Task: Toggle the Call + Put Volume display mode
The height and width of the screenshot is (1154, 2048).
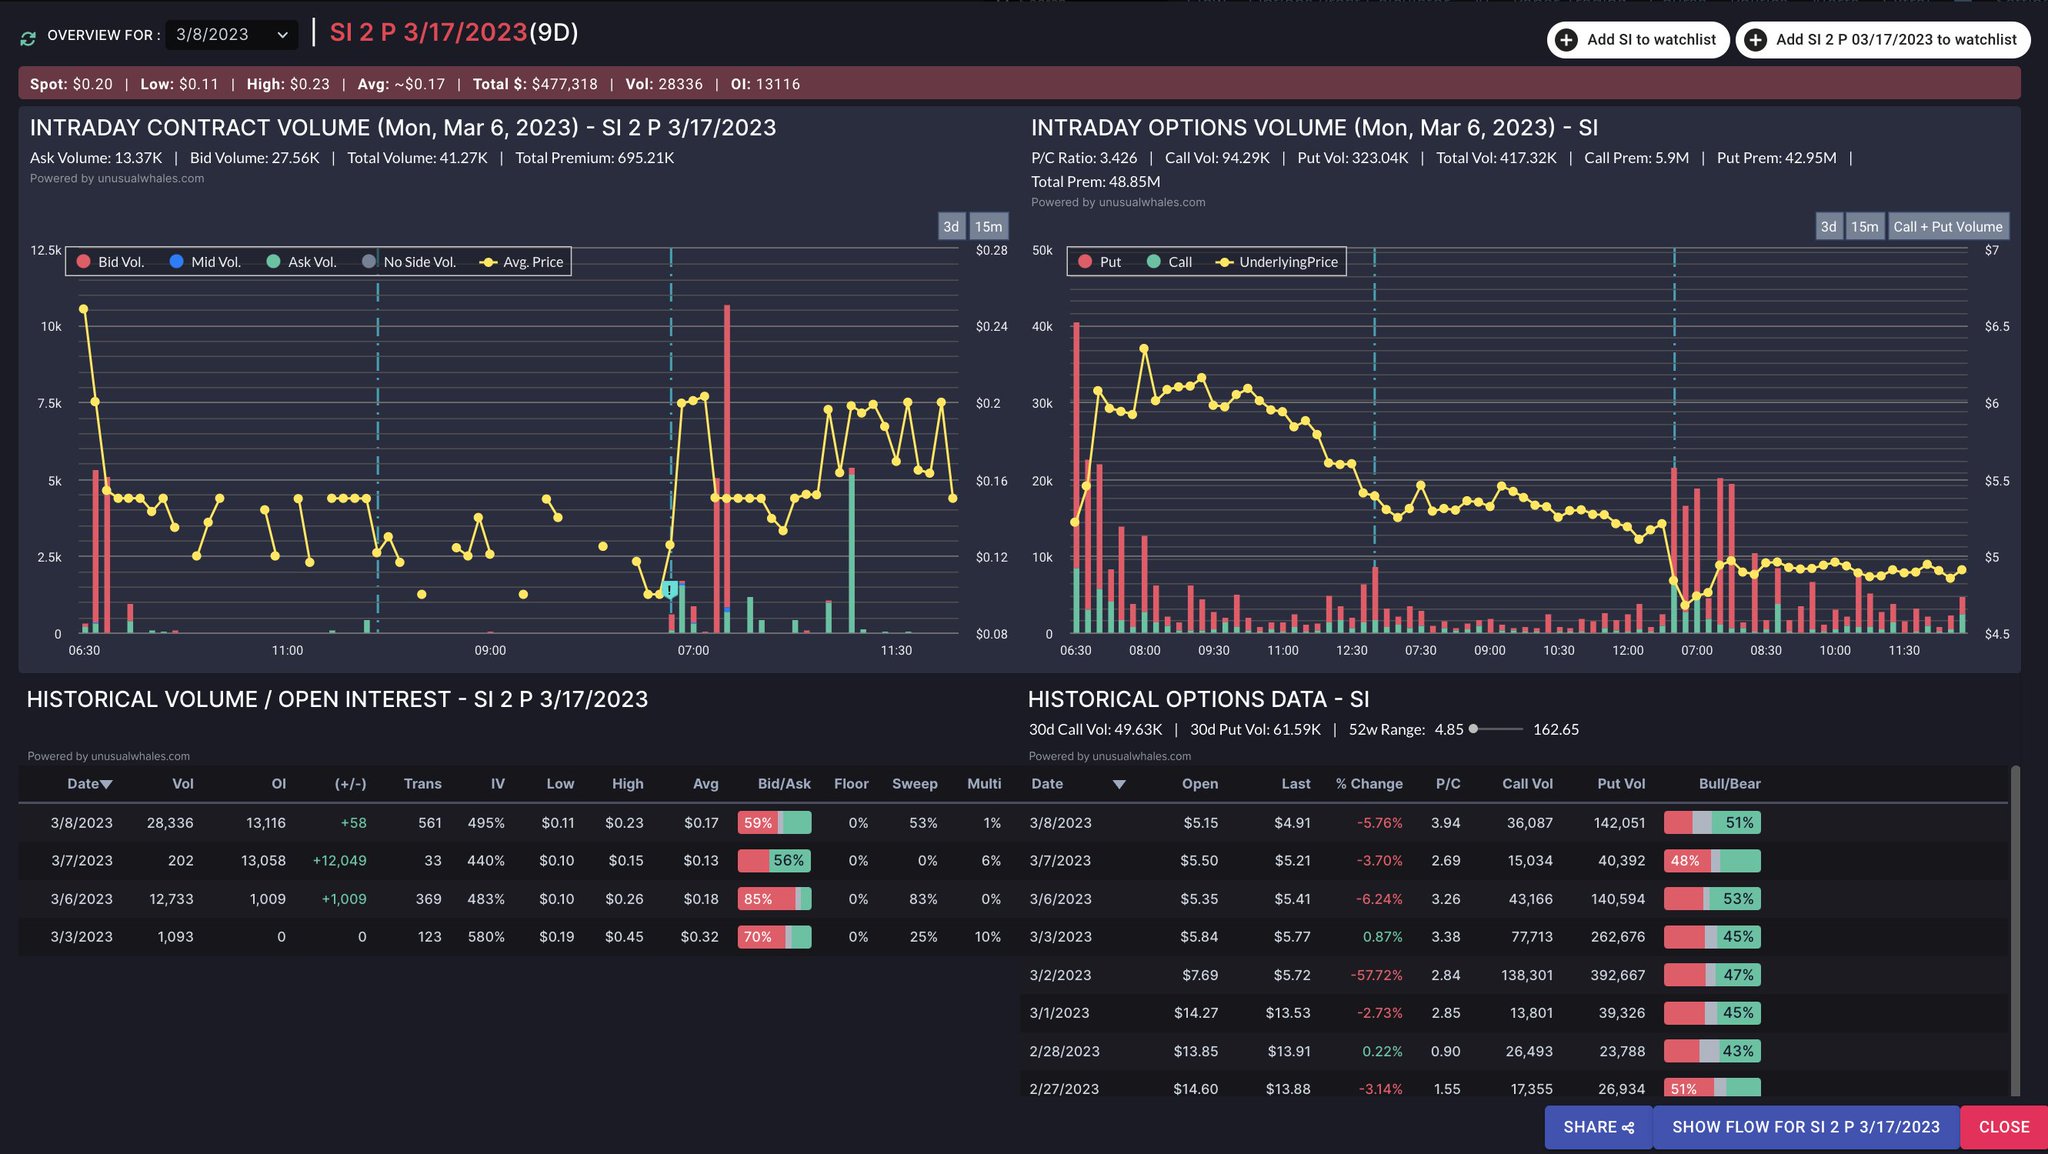Action: [1949, 226]
